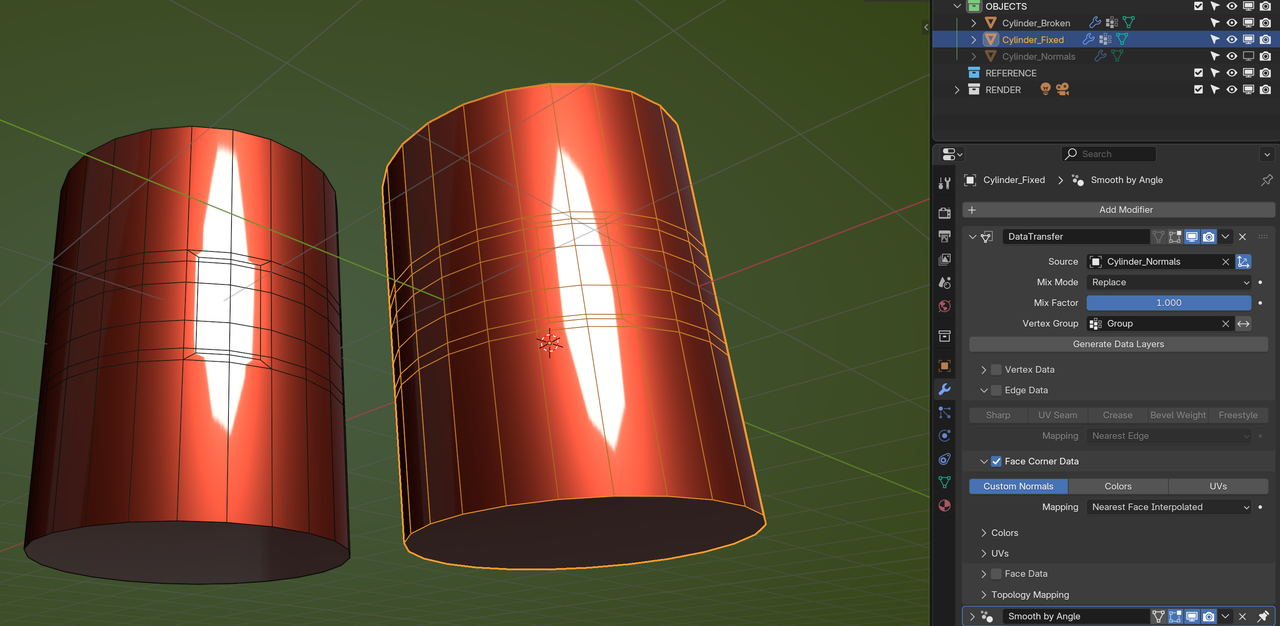Select the Custom Normals data type
Viewport: 1280px width, 626px height.
(x=1018, y=487)
